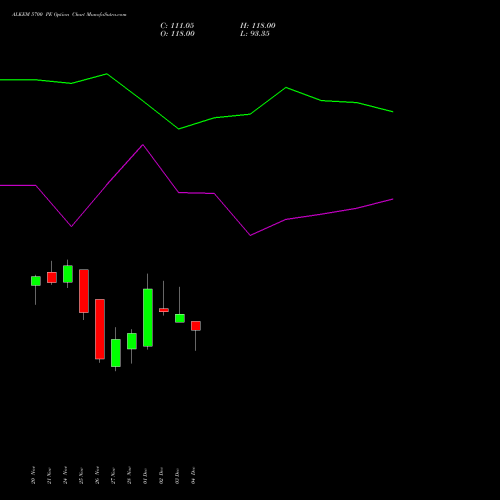Click the green candlestick for 20 Nov
Viewport: 500px width, 500px height.
(36, 281)
